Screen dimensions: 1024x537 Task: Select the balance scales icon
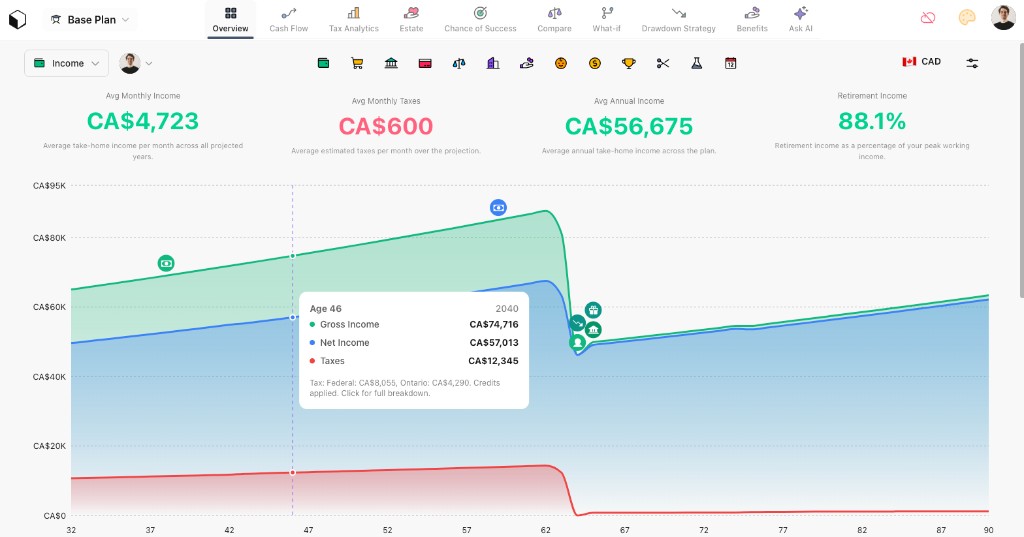pyautogui.click(x=459, y=63)
